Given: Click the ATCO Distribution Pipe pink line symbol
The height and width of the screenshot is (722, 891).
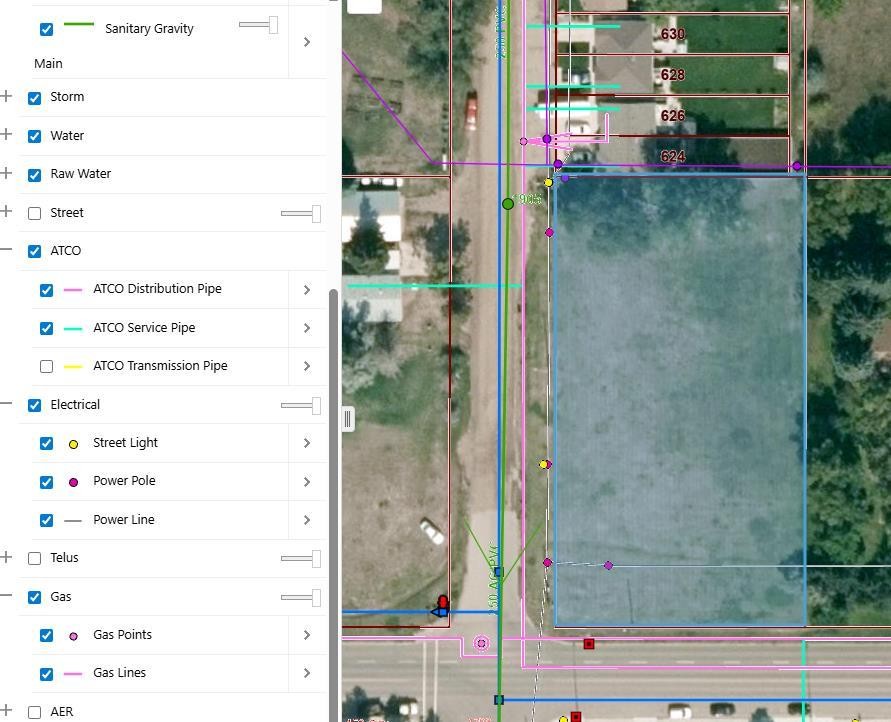Looking at the screenshot, I should point(72,289).
